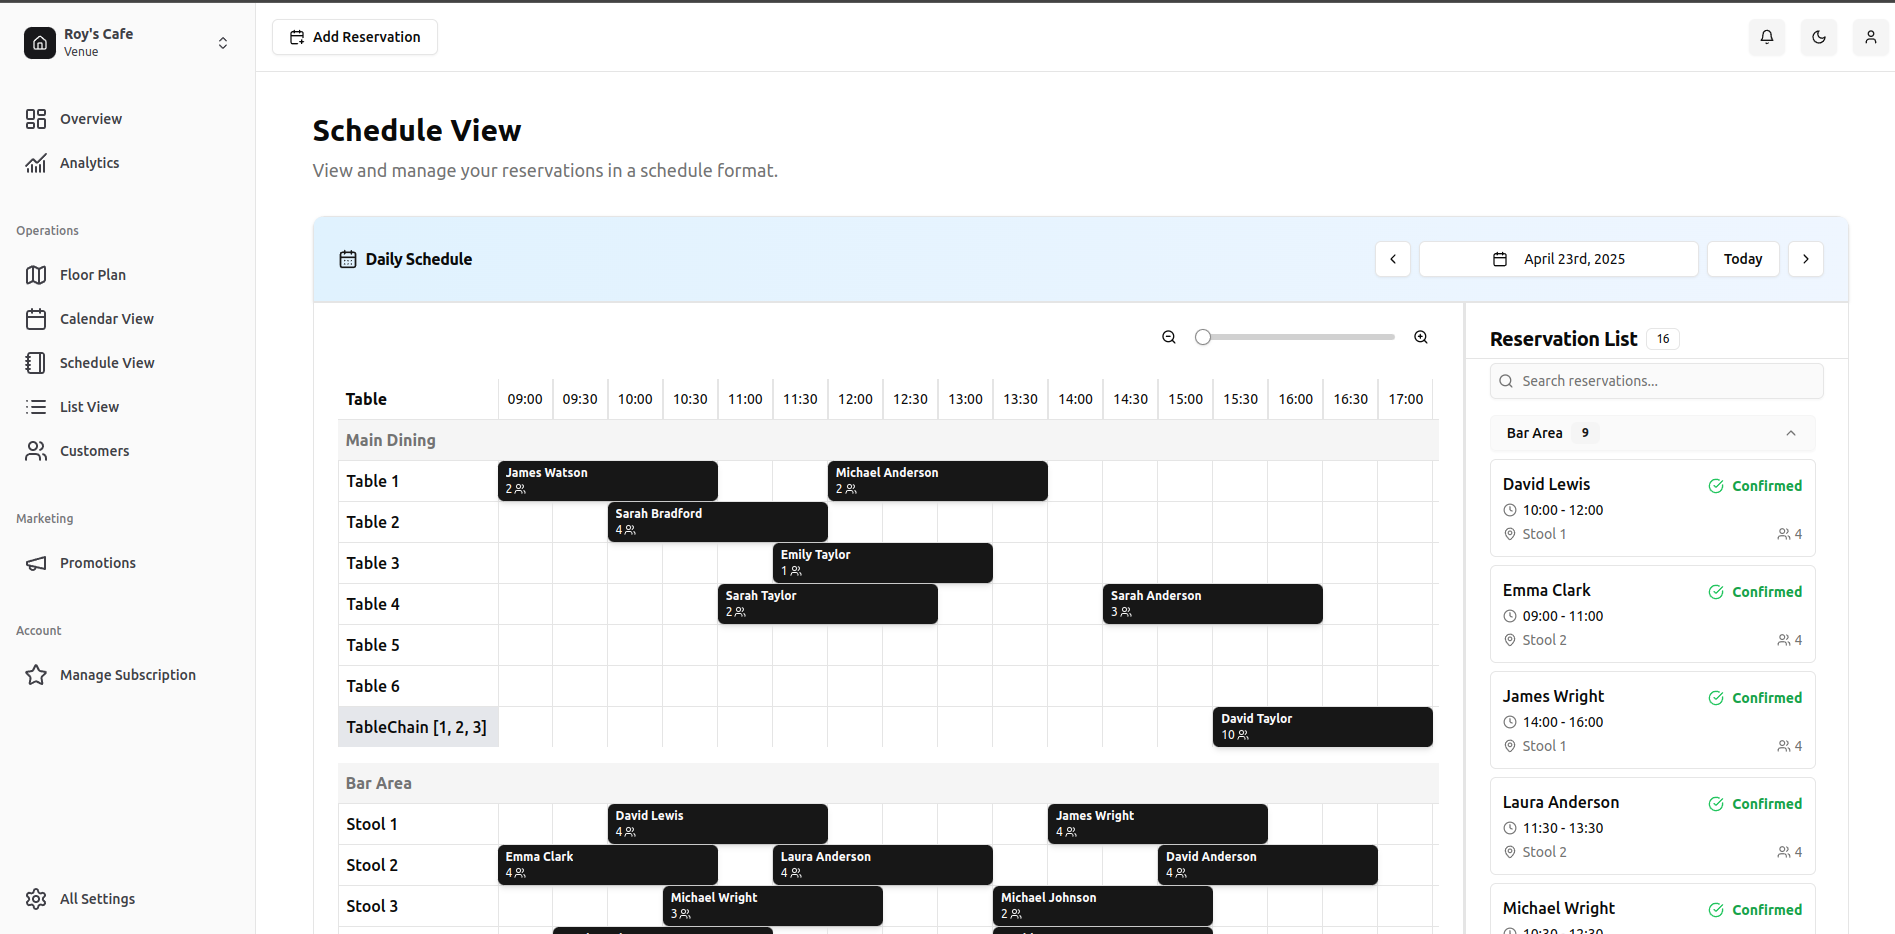The image size is (1895, 934).
Task: Open List View from the sidebar
Action: coord(36,406)
